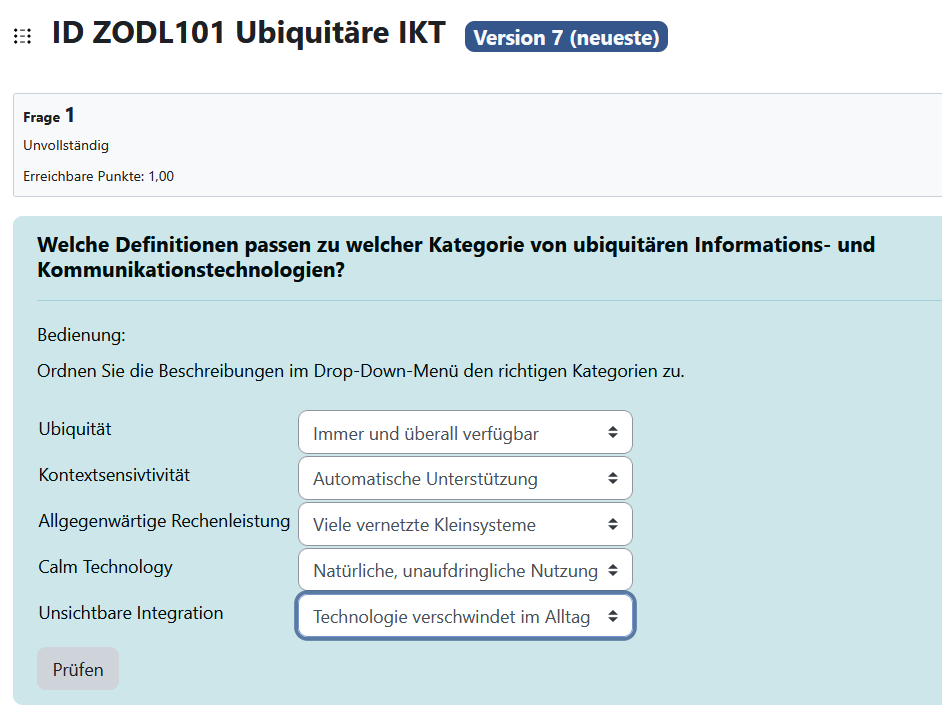The image size is (942, 710).
Task: Open the Allgegenwärtige Rechenleistung dropdown
Action: point(465,524)
